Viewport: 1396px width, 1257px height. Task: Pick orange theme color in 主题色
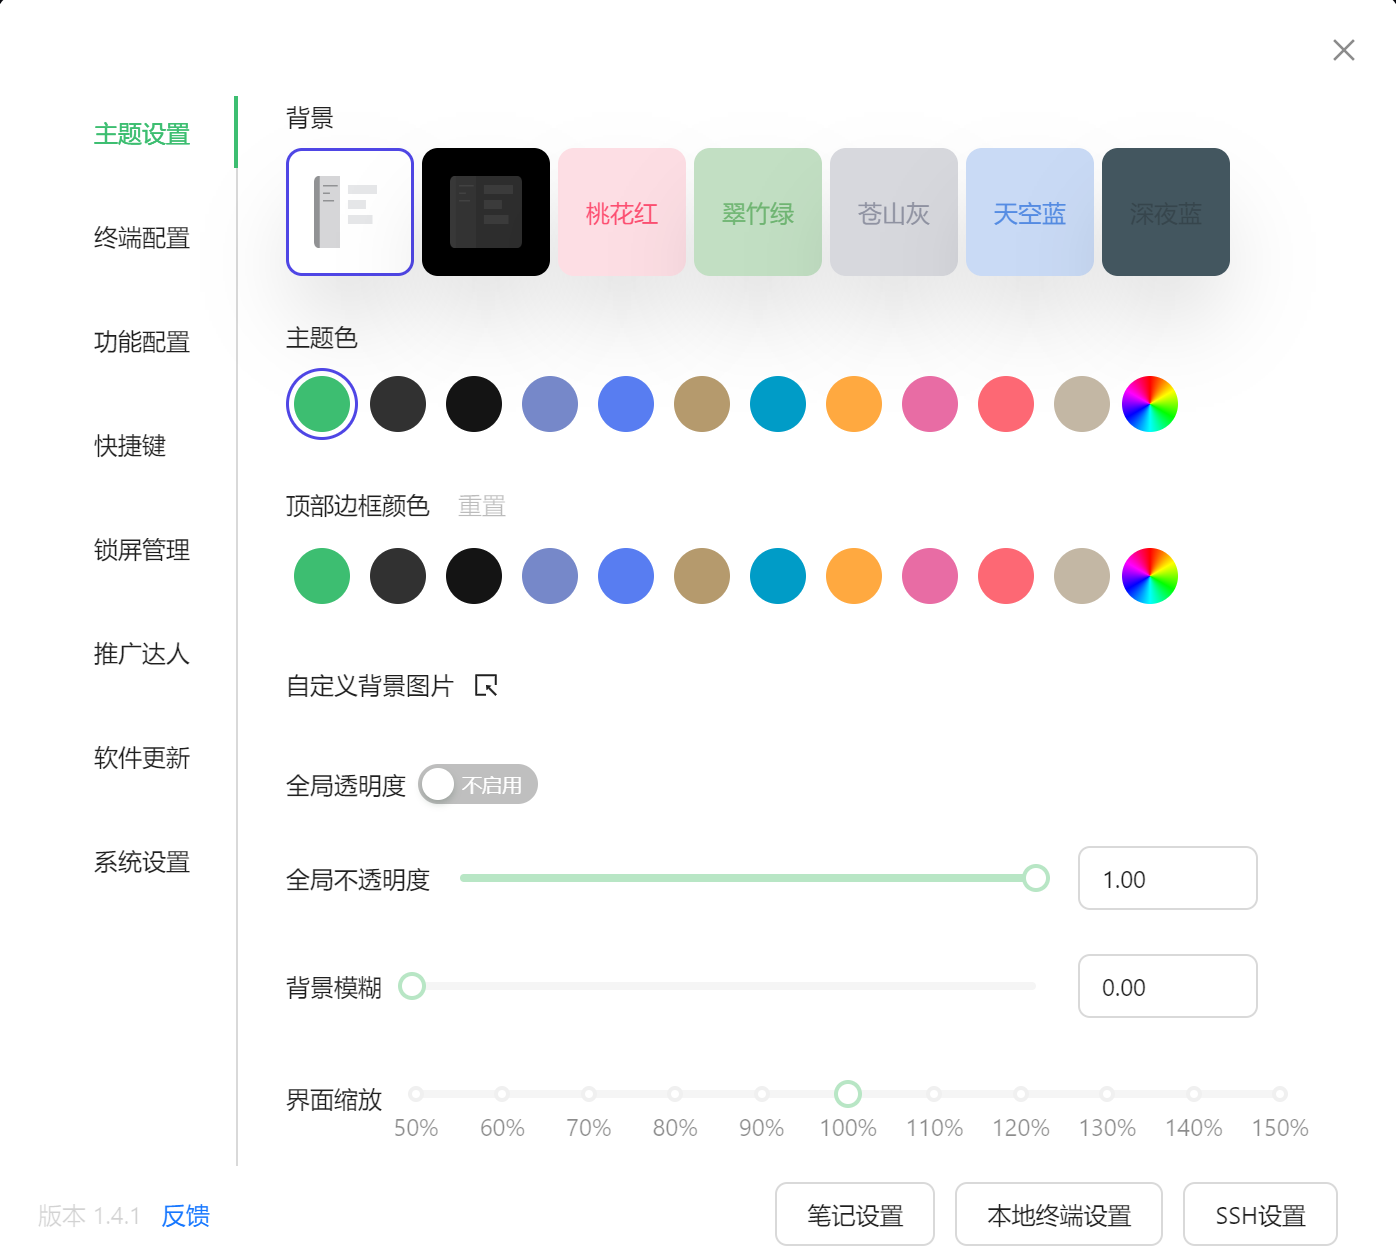click(x=854, y=404)
